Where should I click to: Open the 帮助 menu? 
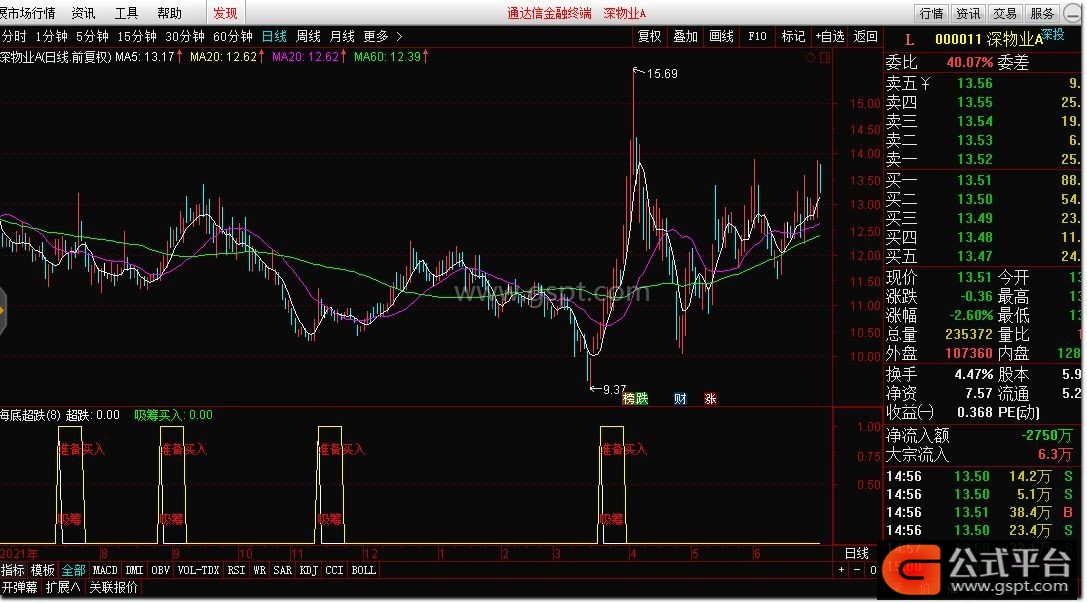tap(169, 13)
